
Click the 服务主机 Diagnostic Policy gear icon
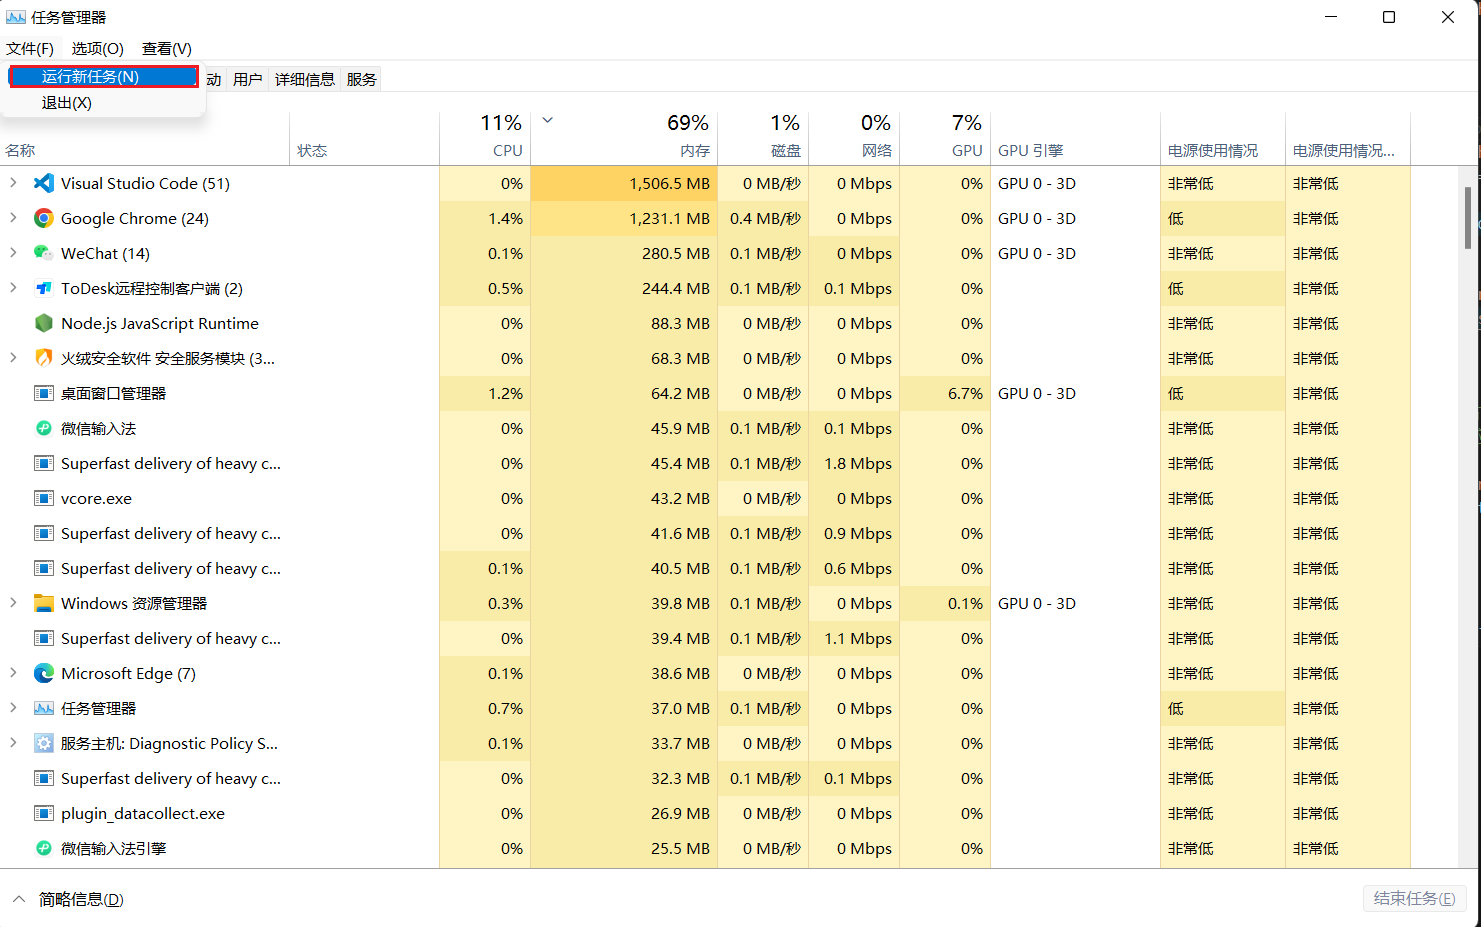[x=44, y=743]
